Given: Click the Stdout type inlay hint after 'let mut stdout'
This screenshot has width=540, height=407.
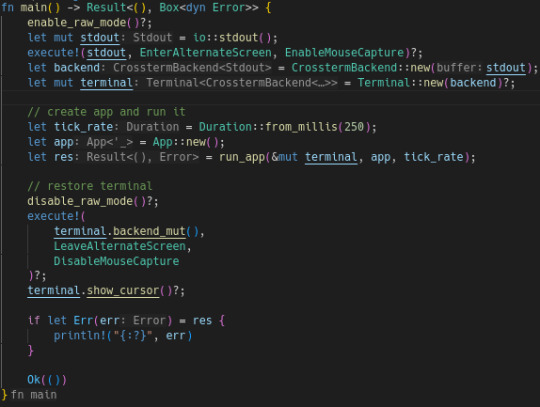Looking at the screenshot, I should (153, 38).
